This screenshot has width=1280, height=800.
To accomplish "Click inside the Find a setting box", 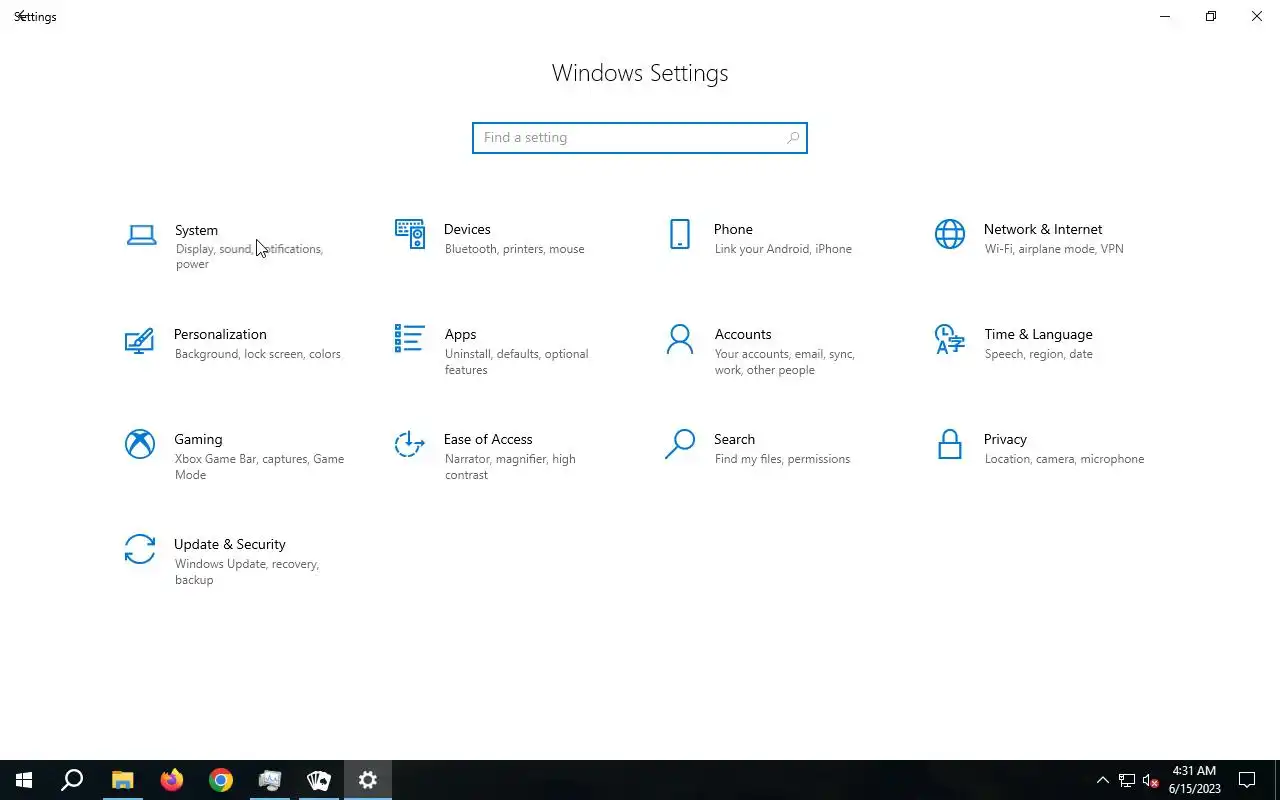I will 640,138.
